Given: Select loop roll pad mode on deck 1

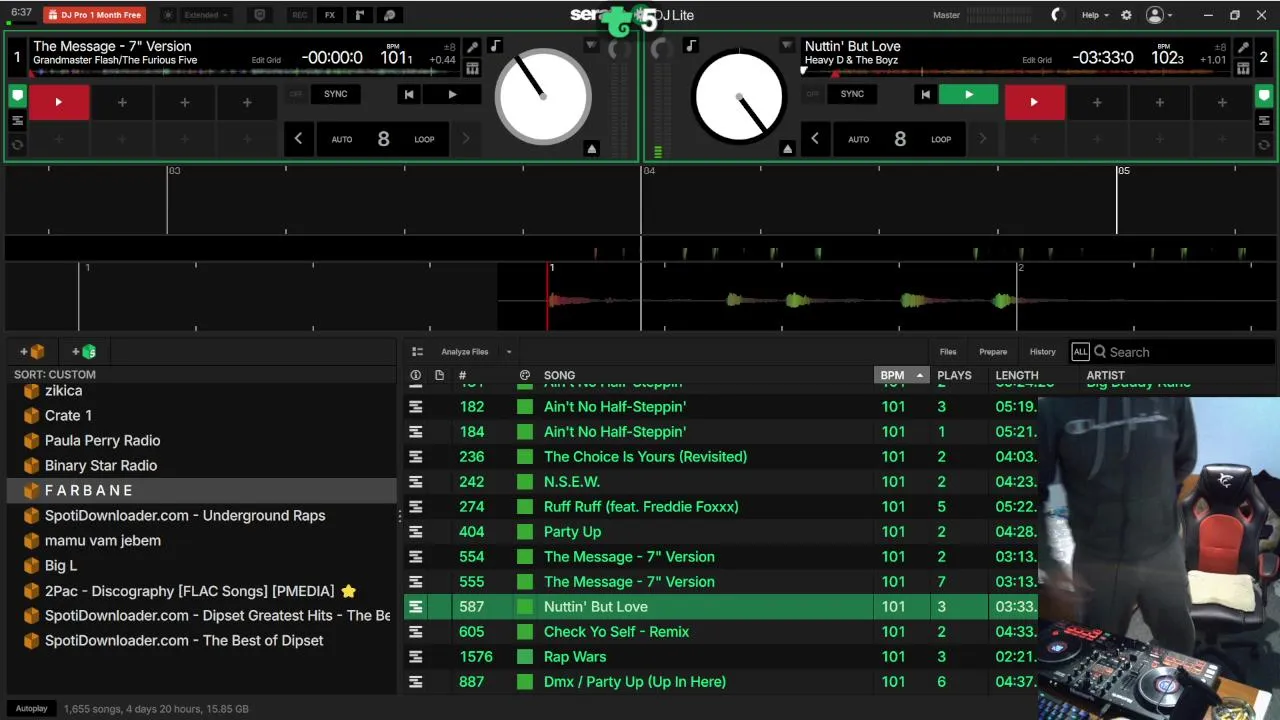Looking at the screenshot, I should 17,145.
